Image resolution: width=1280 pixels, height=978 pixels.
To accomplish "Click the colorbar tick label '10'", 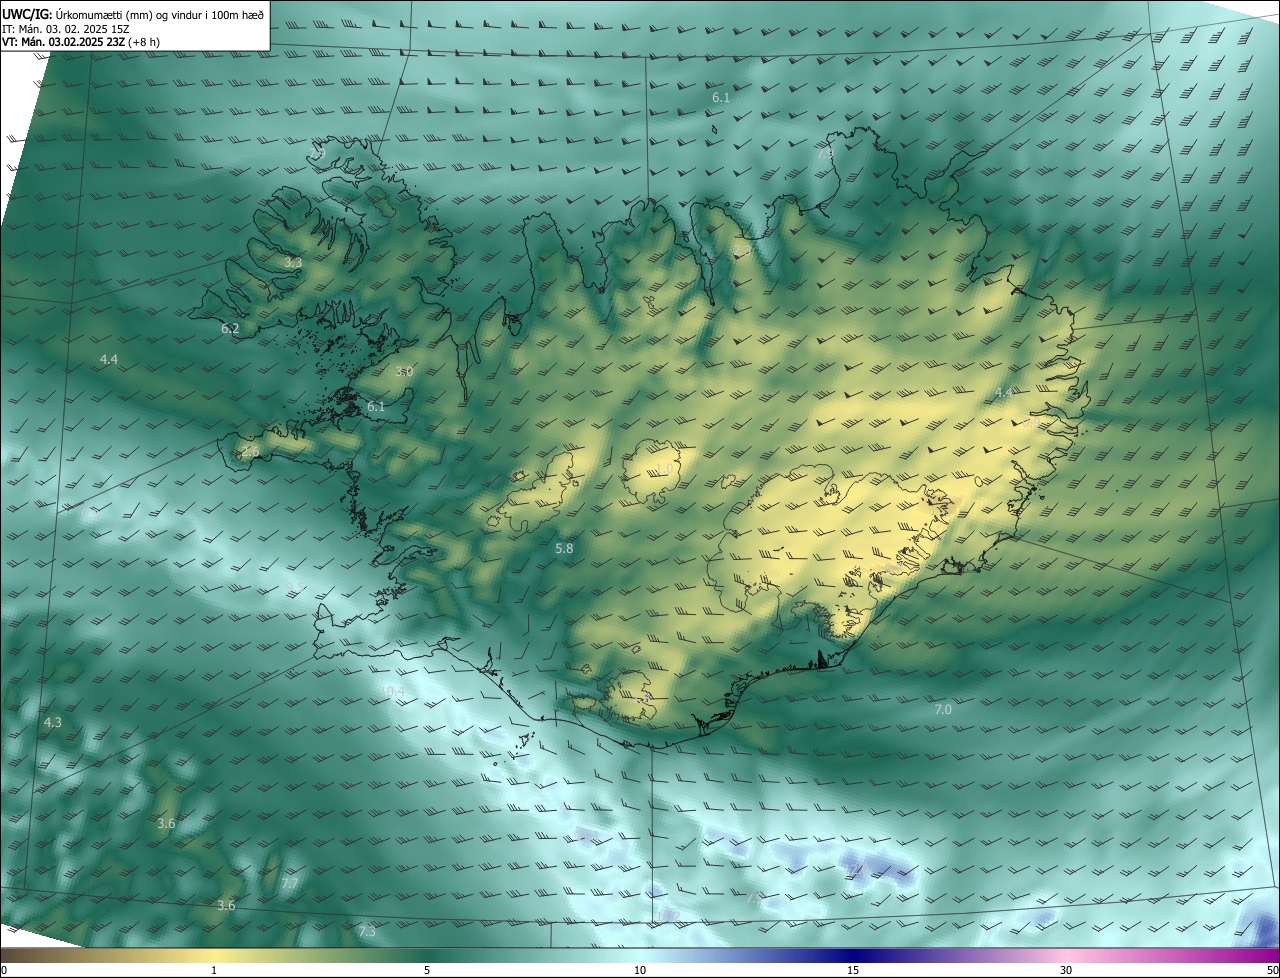I will [640, 970].
